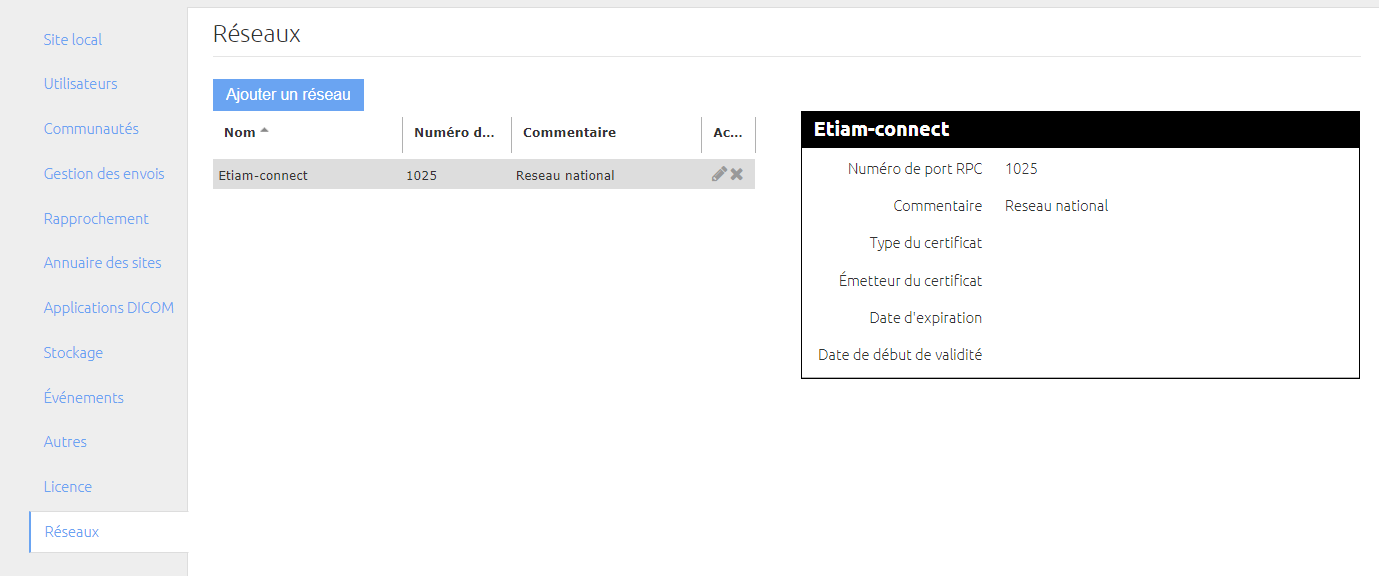Viewport: 1379px width, 576px height.
Task: Click the Reseau national table cell
Action: coord(565,175)
